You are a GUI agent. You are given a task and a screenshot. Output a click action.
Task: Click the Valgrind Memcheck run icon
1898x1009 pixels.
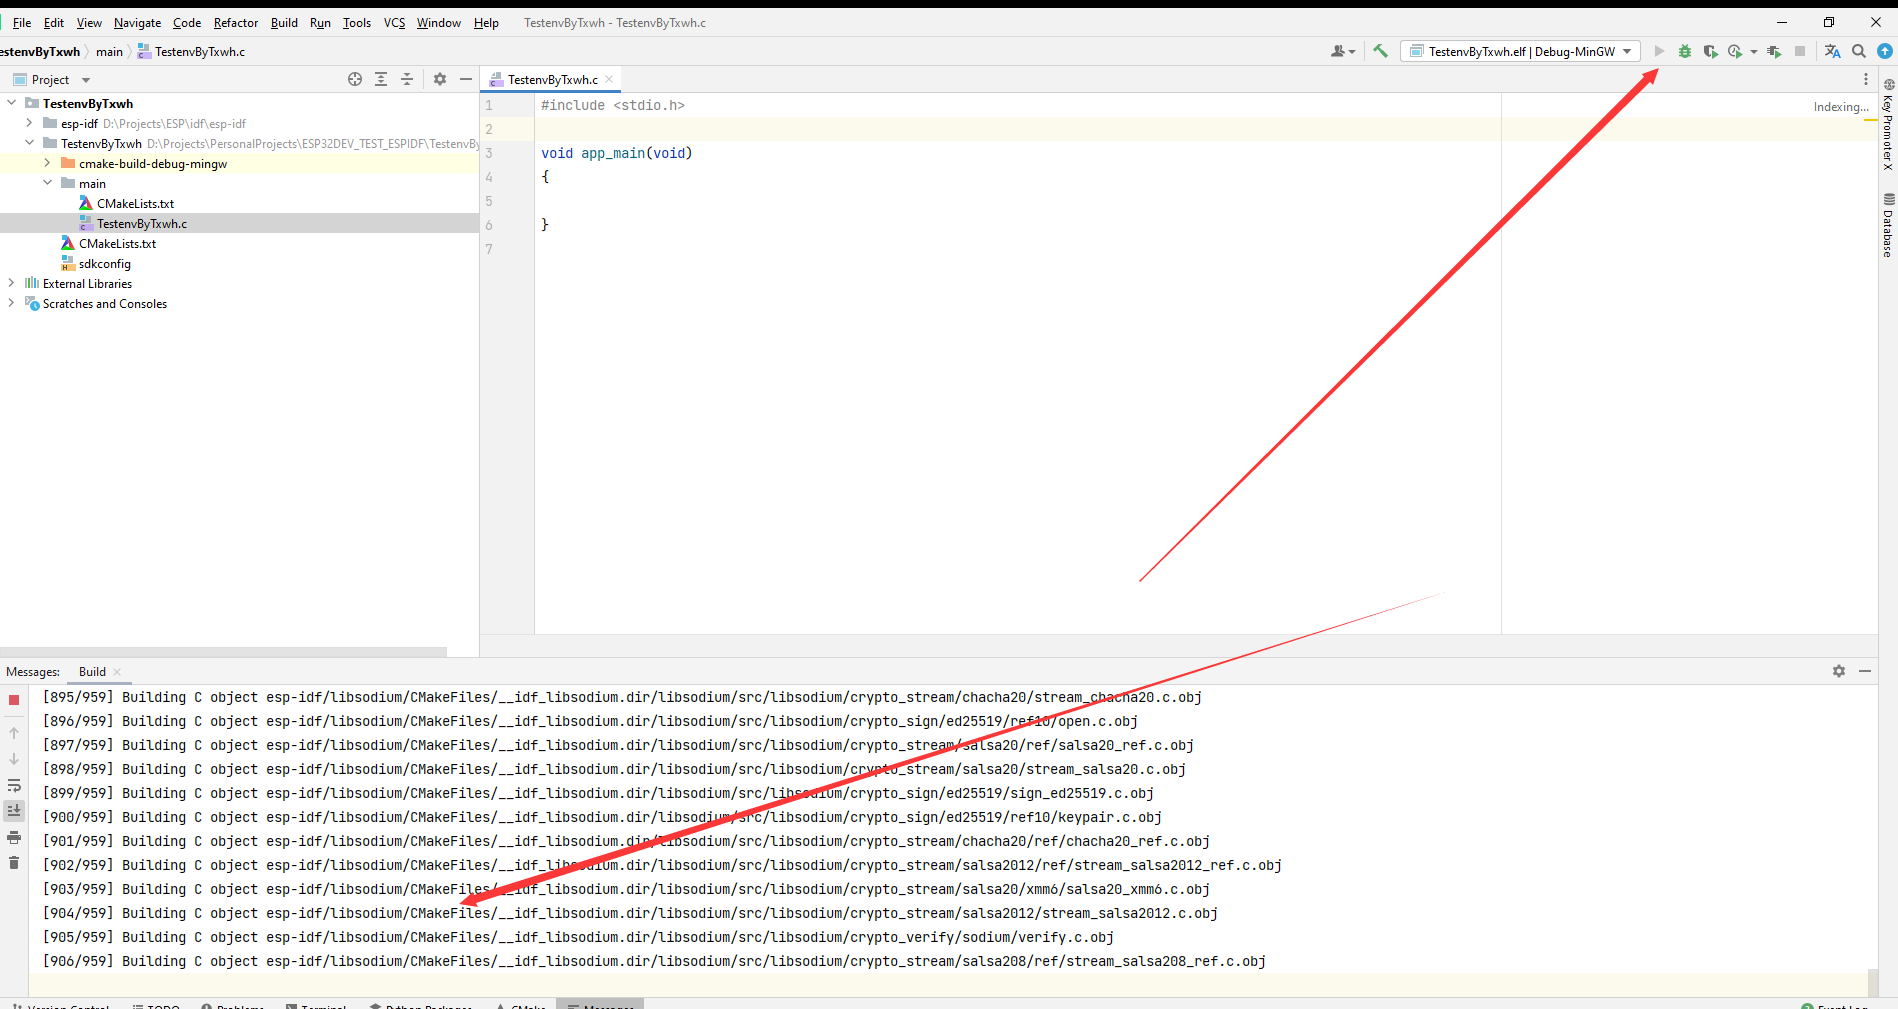[1774, 51]
